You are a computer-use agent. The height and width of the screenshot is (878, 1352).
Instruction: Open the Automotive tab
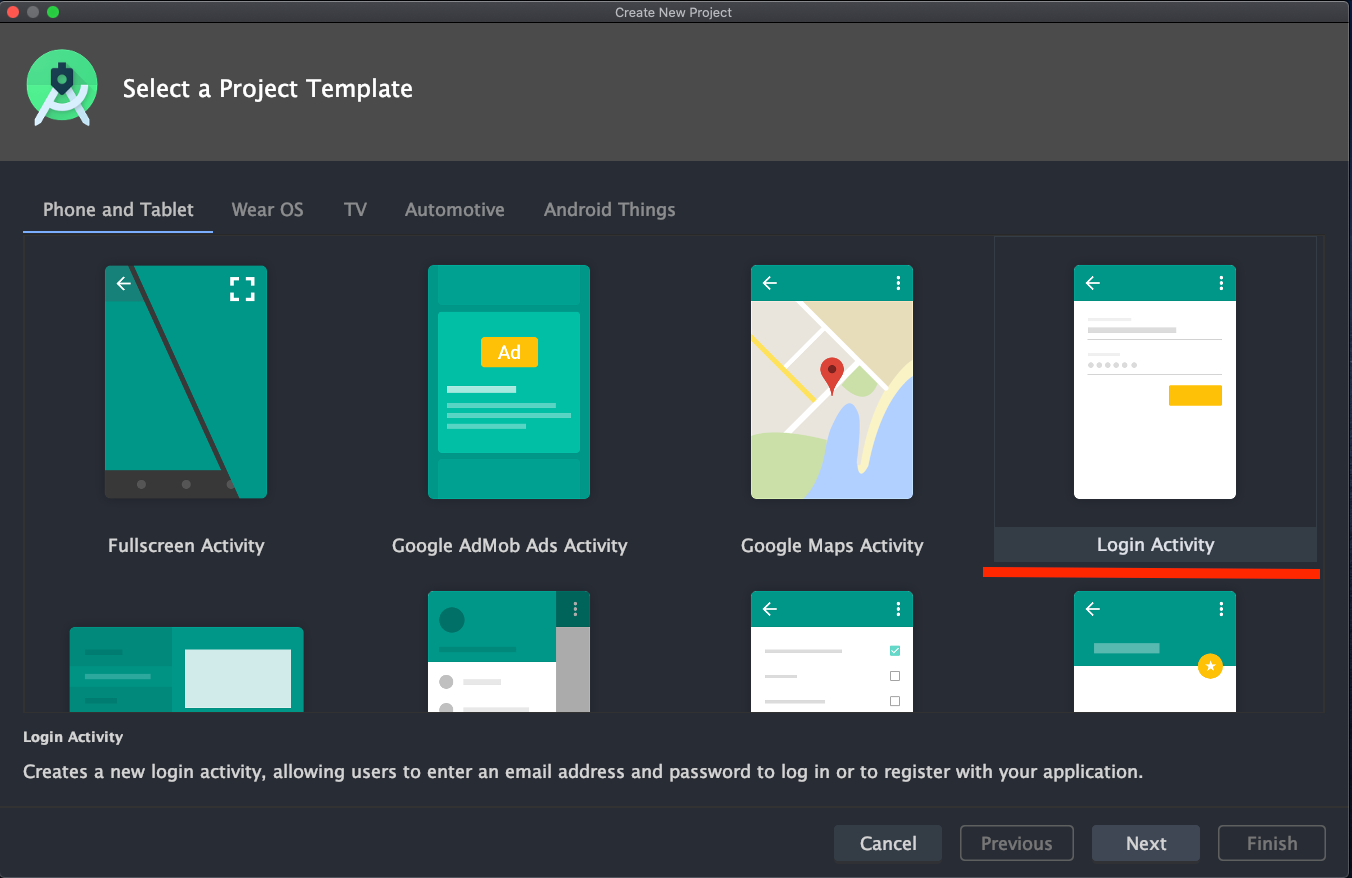(455, 210)
